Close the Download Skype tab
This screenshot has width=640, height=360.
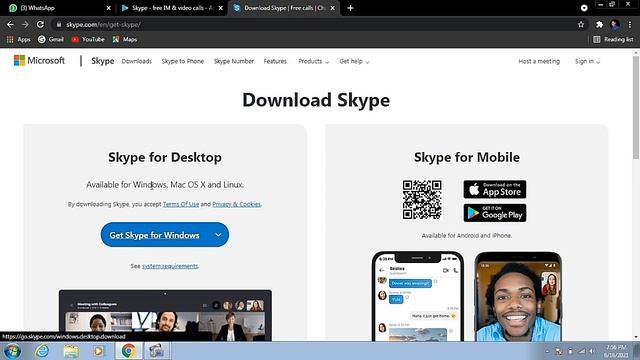(333, 8)
